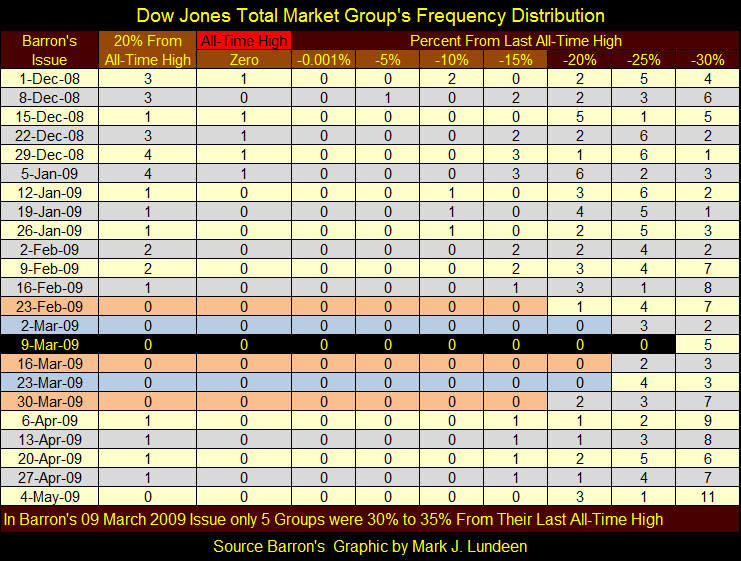
Task: Select the '9-Feb-09' date cell
Action: pos(50,268)
